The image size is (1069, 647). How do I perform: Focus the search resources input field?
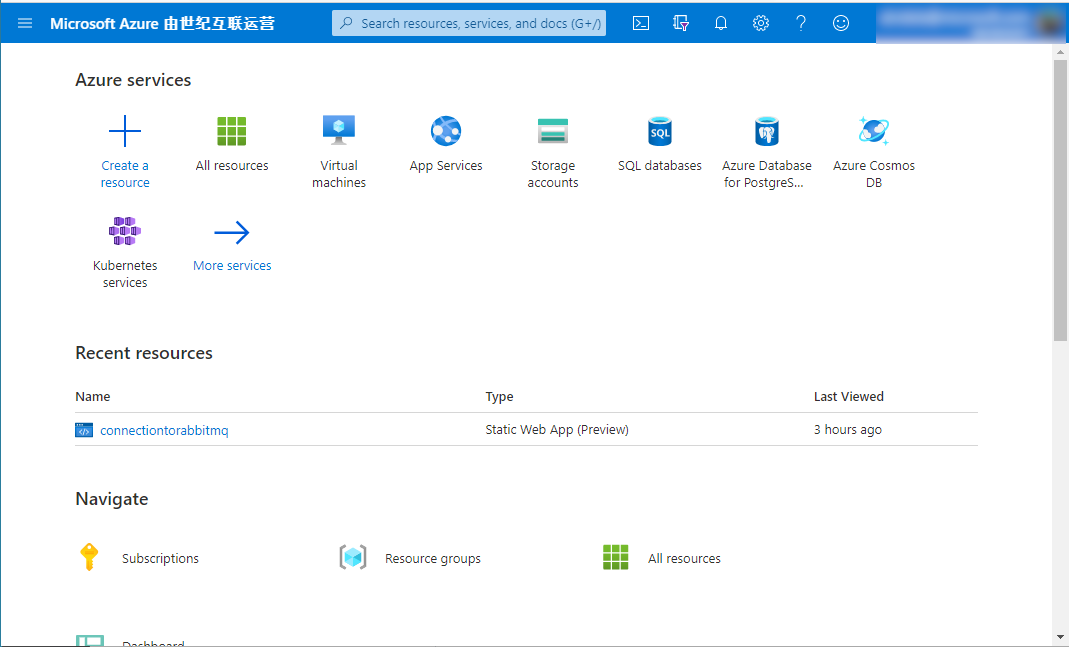(469, 23)
